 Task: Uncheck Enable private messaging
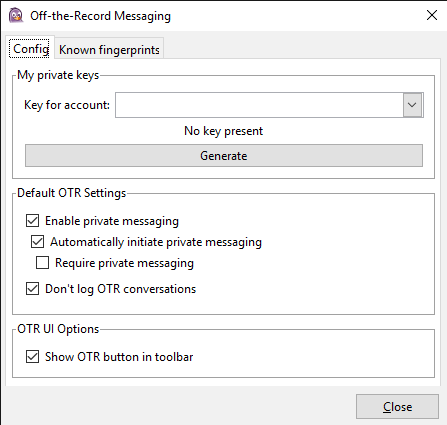[32, 221]
